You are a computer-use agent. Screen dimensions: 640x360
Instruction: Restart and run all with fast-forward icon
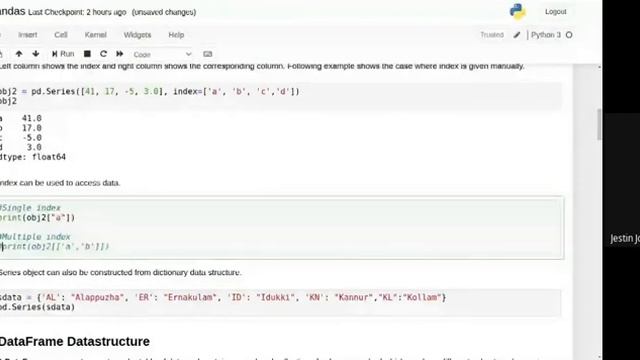click(x=120, y=54)
